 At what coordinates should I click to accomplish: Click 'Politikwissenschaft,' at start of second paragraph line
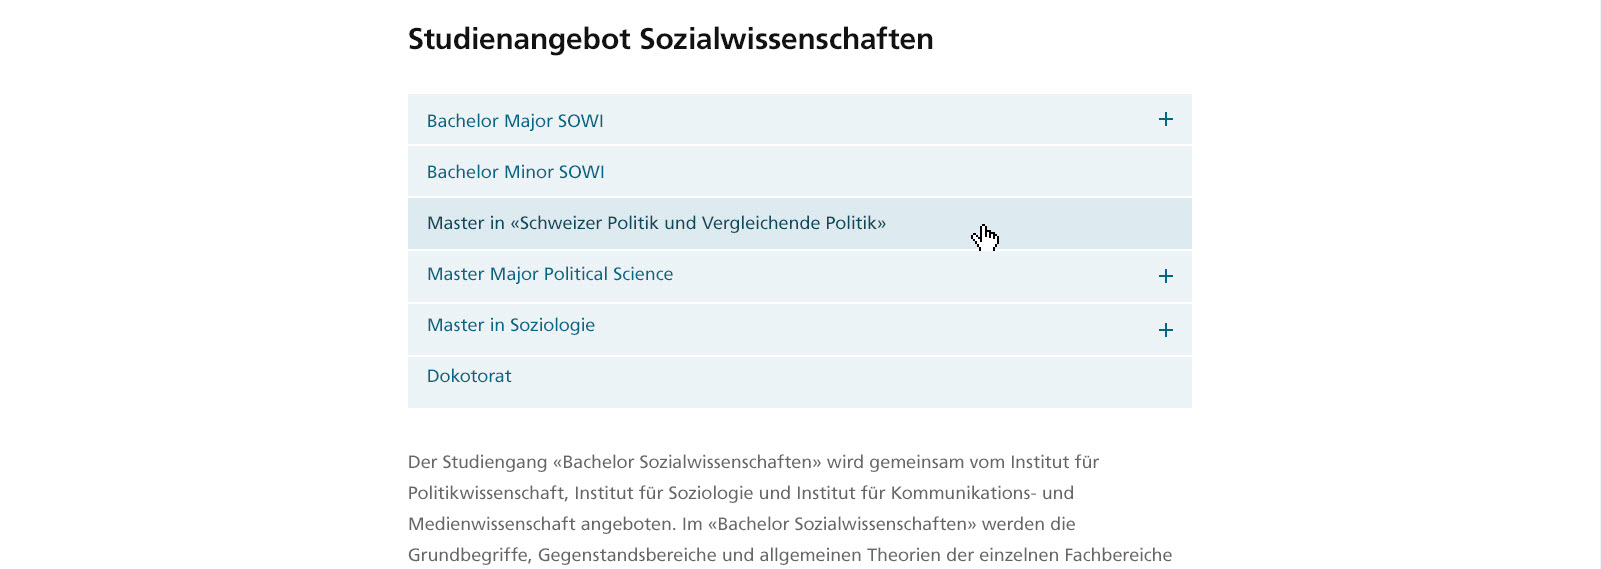(x=488, y=493)
